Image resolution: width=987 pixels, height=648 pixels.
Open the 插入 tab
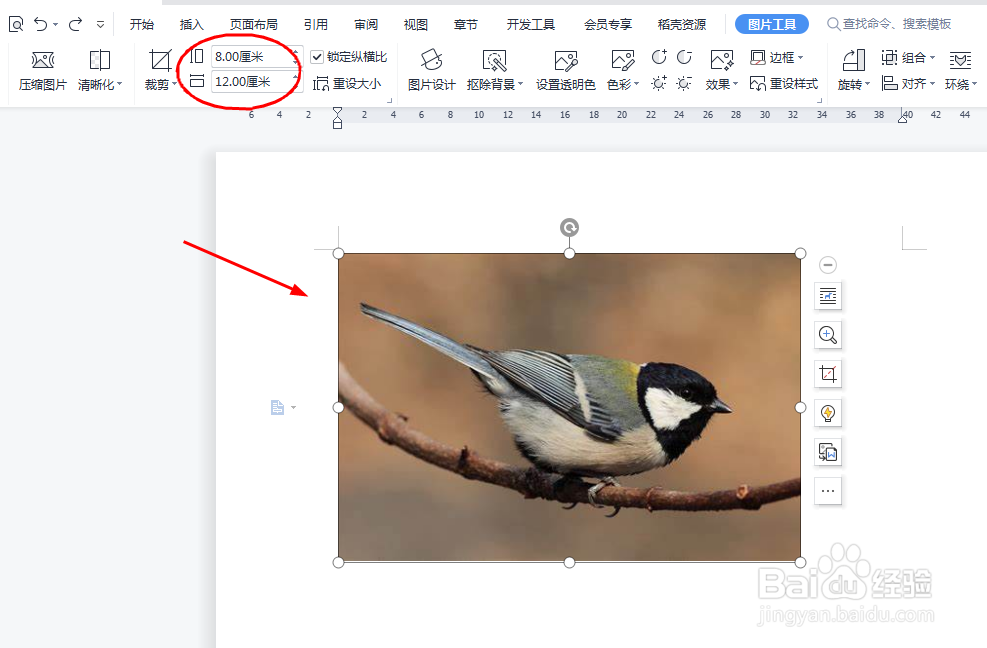191,25
